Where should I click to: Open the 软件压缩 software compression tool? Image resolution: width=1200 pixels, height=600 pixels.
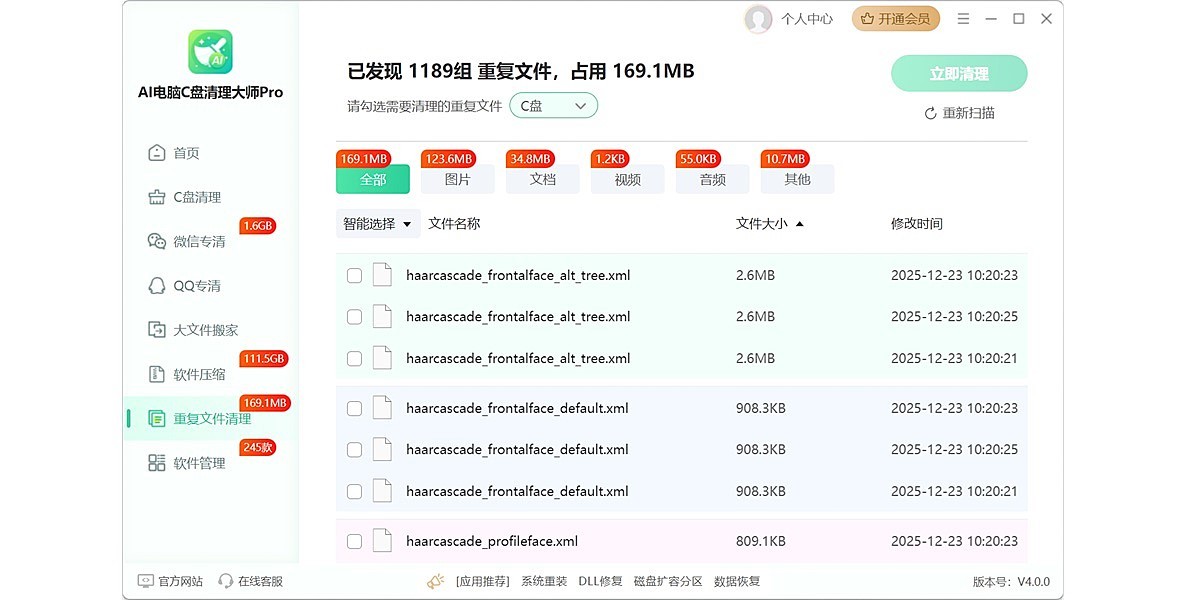point(195,373)
